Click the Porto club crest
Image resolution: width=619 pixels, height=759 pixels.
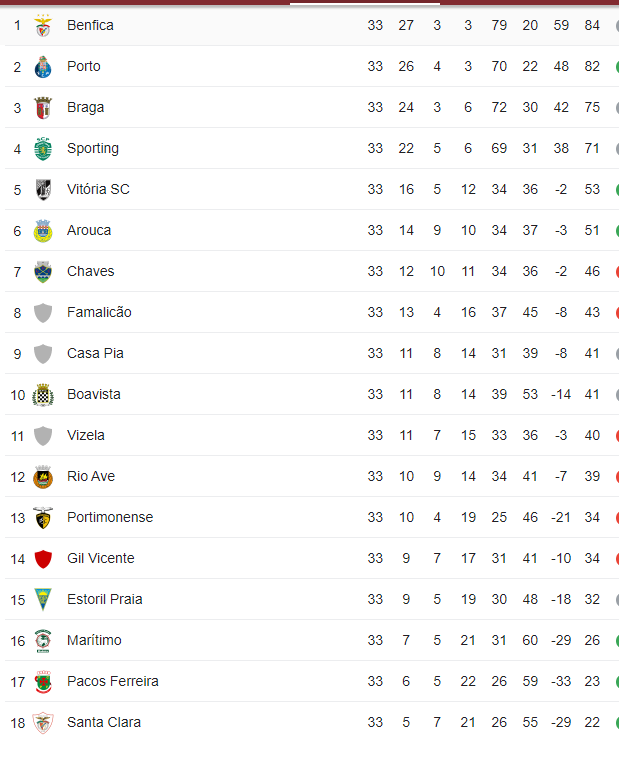coord(43,67)
